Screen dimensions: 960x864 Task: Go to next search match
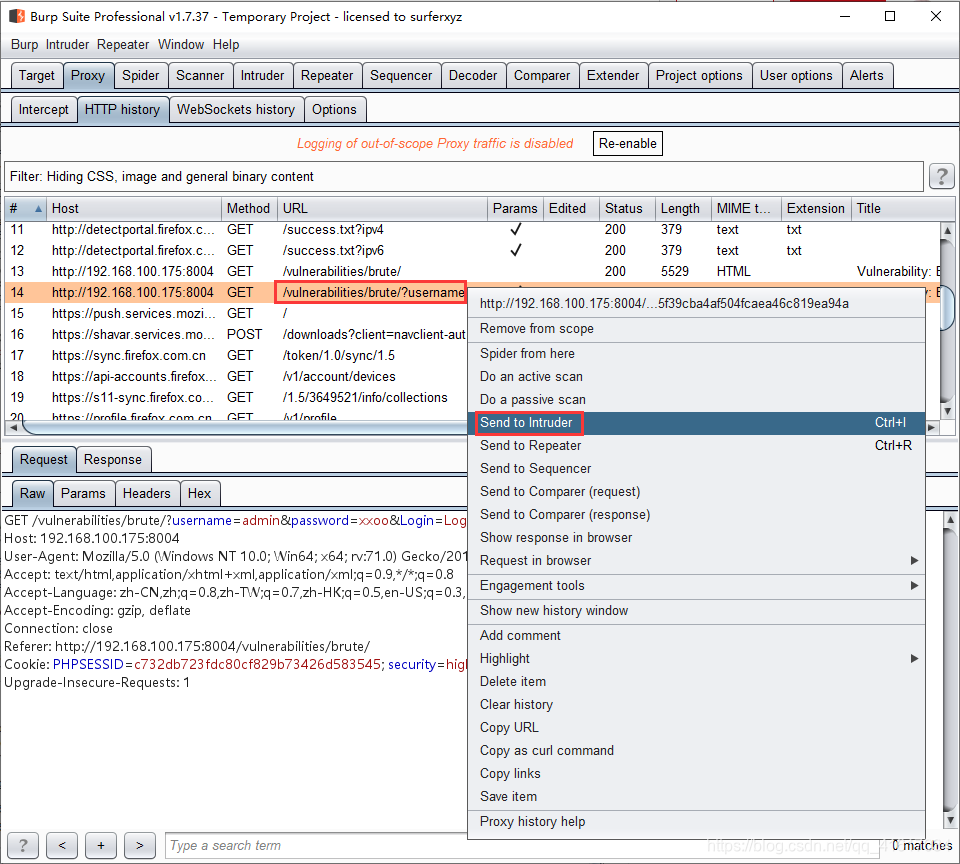point(140,846)
